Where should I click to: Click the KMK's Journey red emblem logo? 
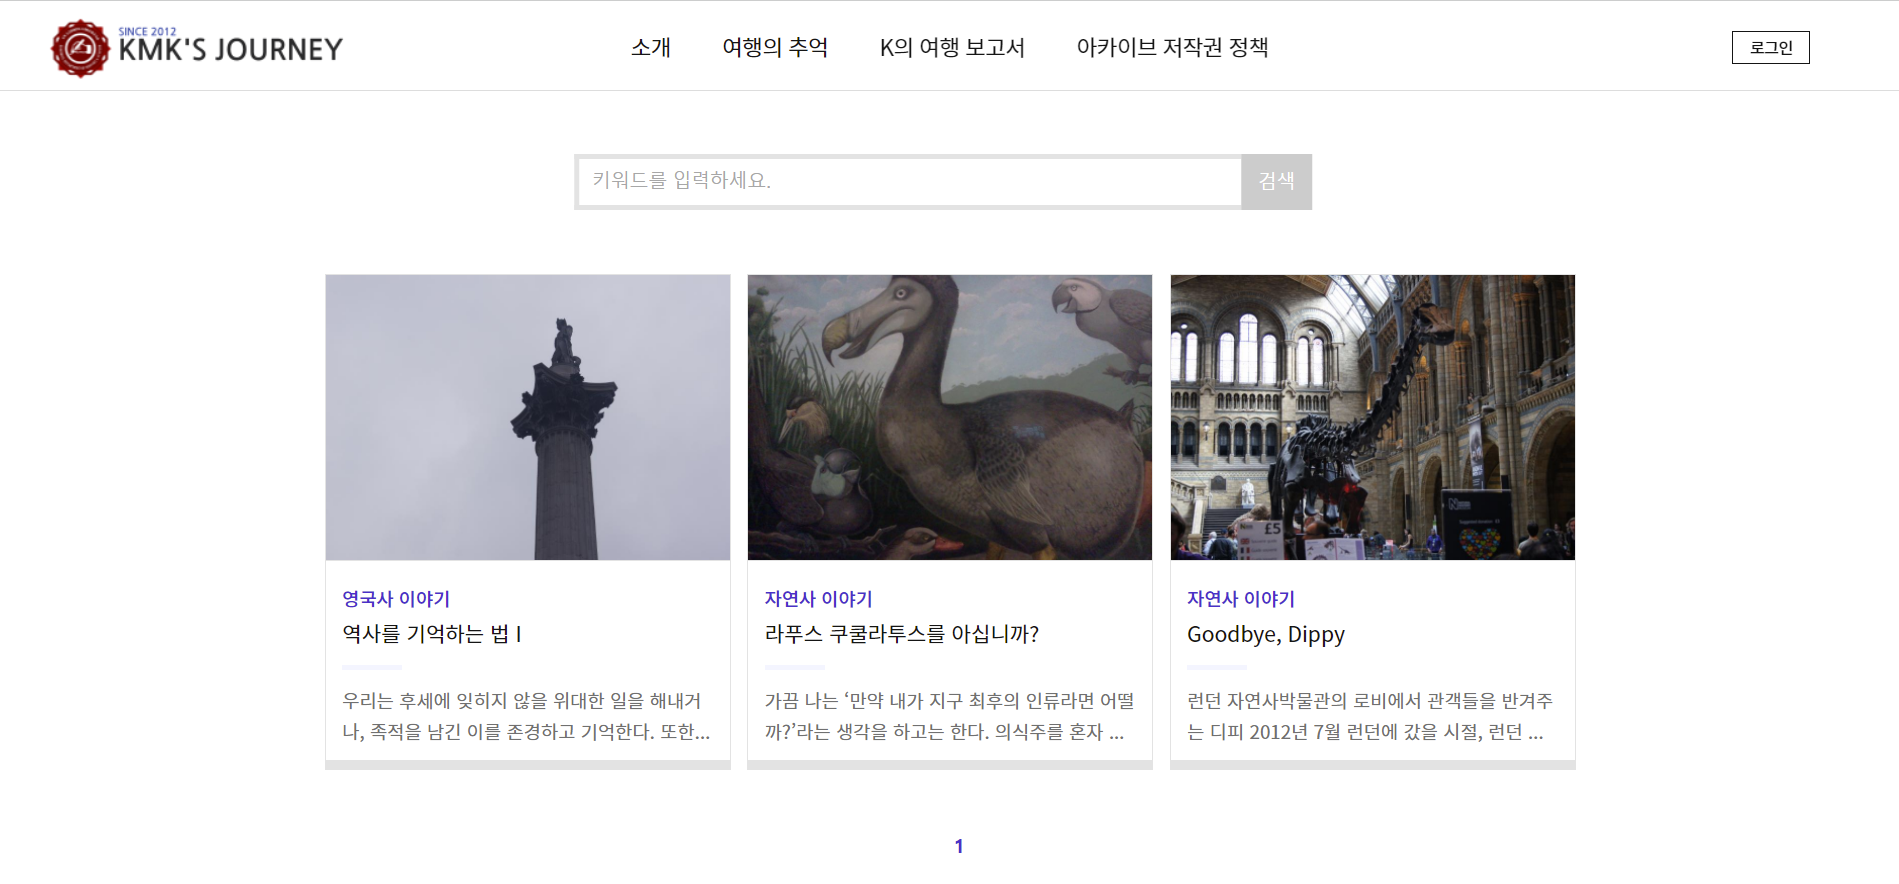click(80, 48)
